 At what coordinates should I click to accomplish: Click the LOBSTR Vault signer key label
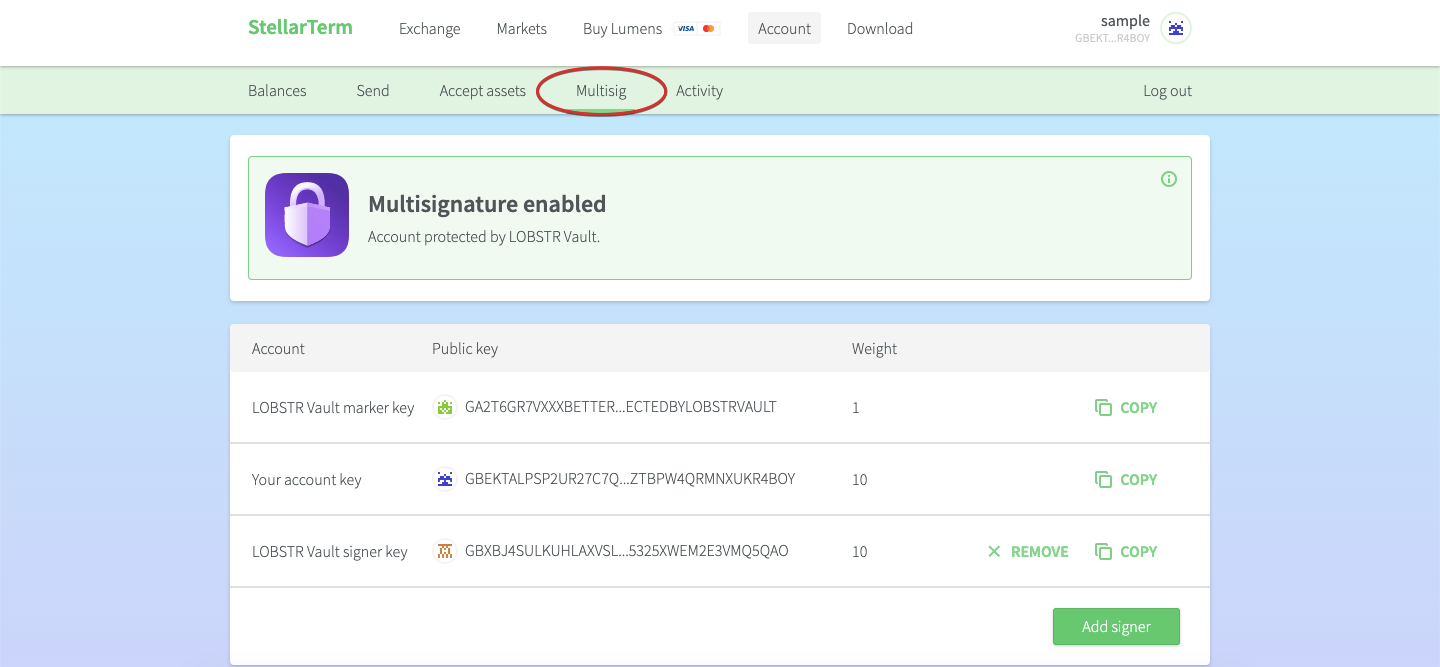(x=330, y=552)
